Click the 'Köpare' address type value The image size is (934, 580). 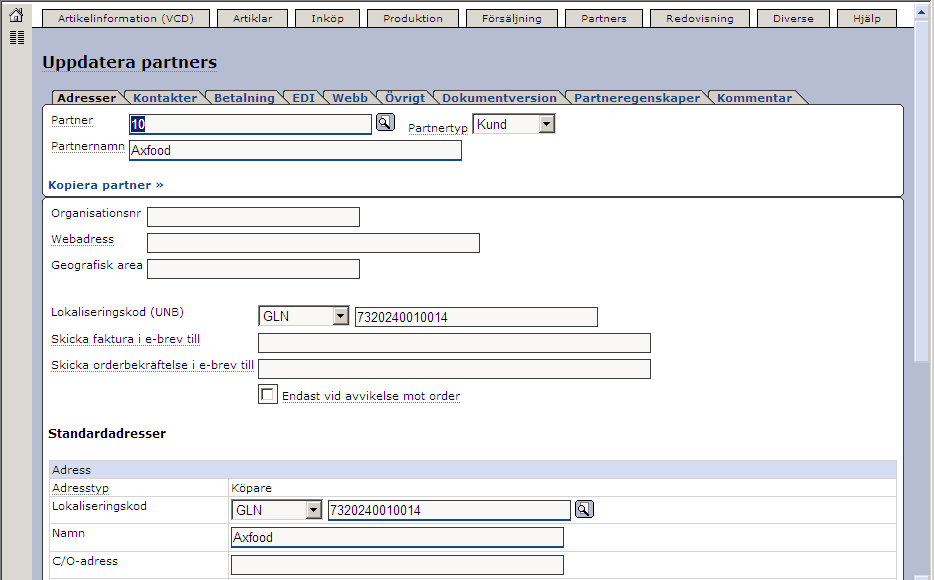tap(251, 488)
